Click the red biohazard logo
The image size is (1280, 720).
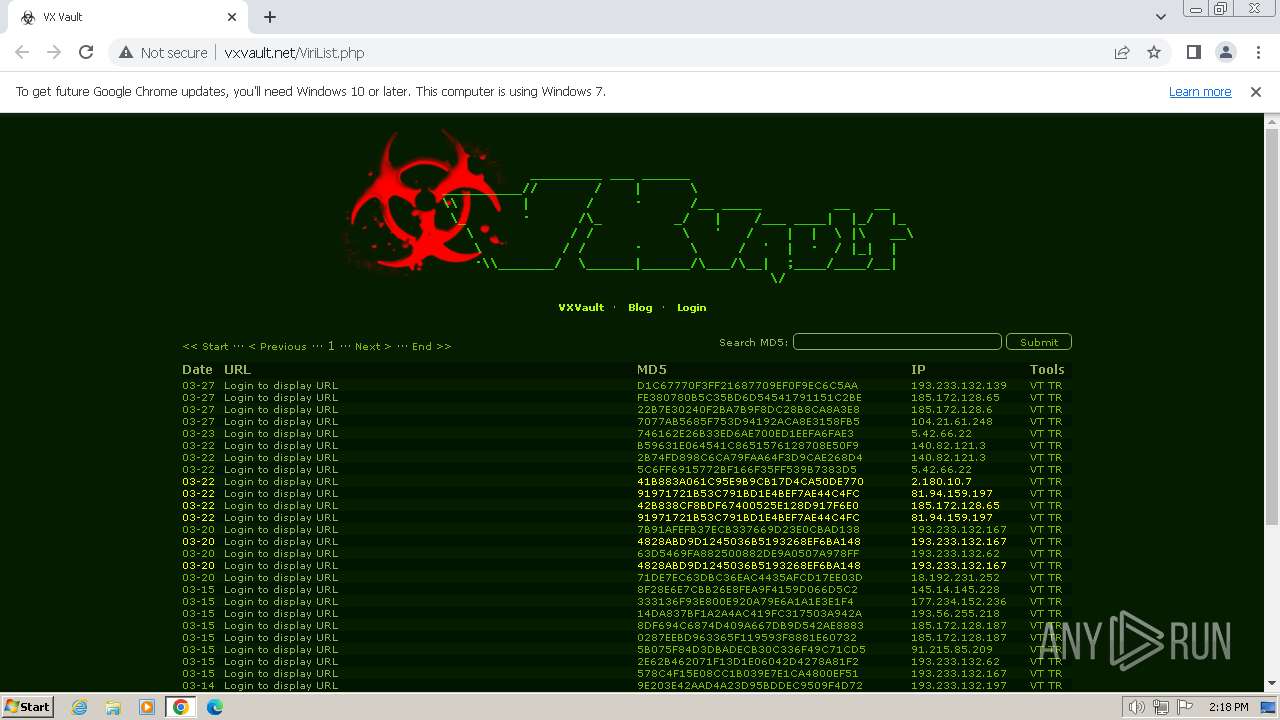(x=425, y=204)
